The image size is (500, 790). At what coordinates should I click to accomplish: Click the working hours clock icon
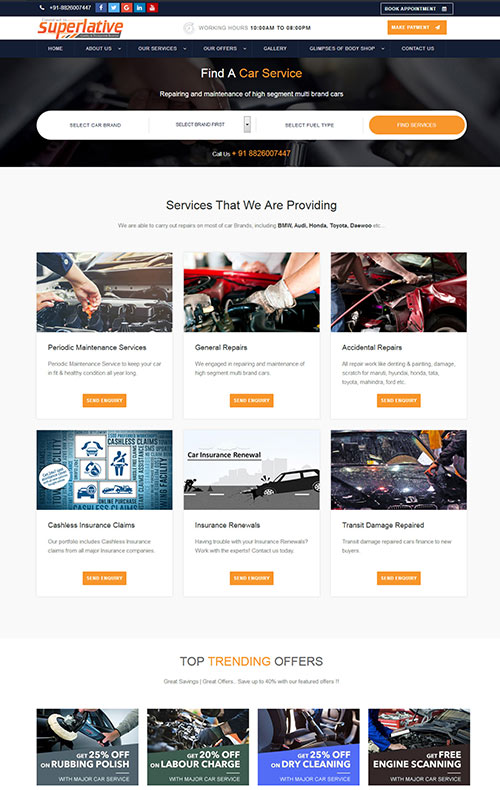[189, 28]
